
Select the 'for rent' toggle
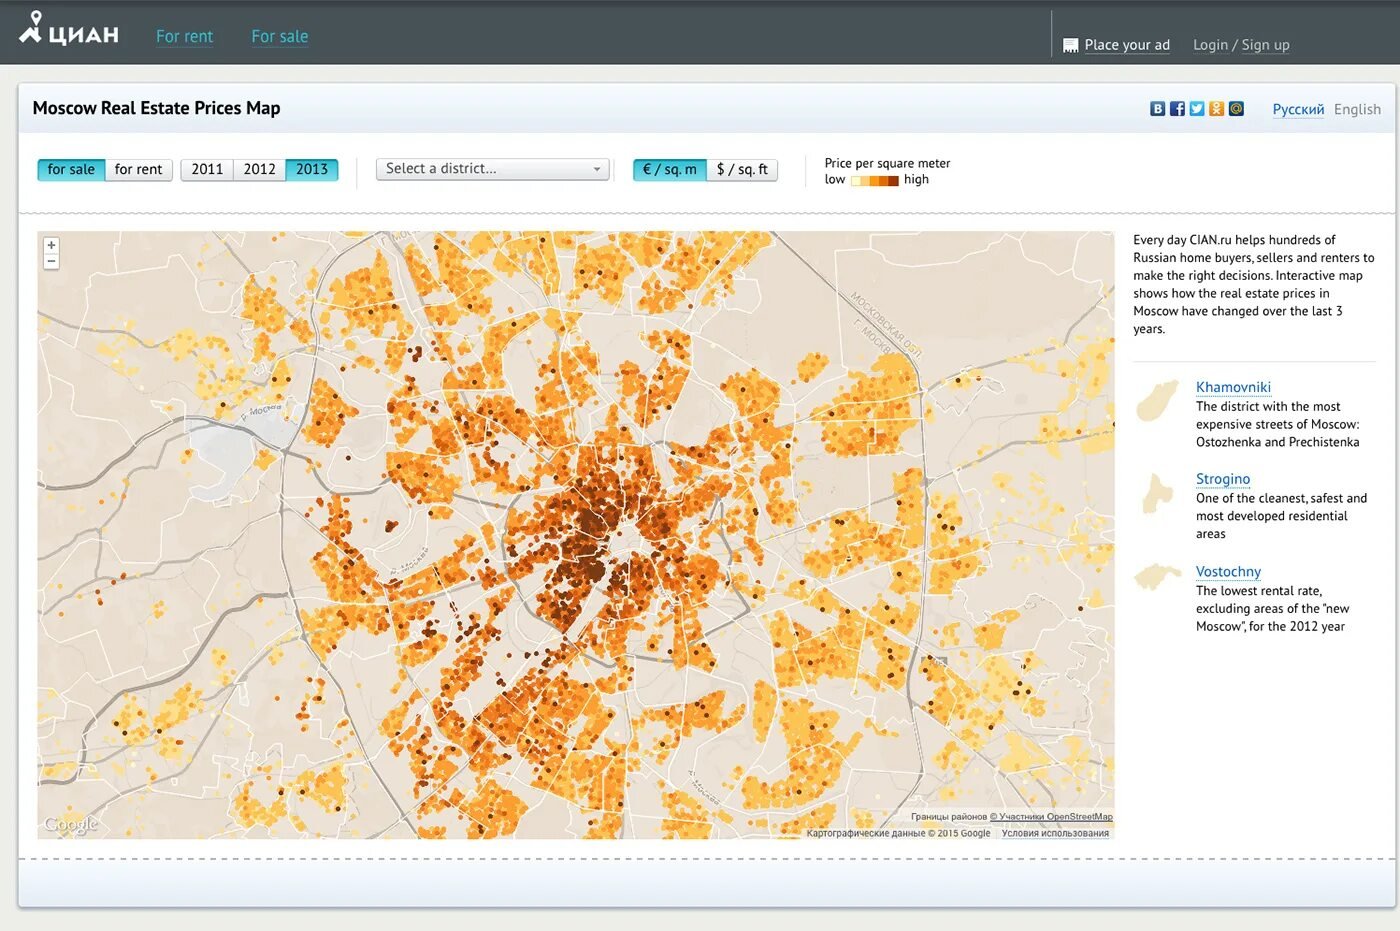(x=138, y=169)
